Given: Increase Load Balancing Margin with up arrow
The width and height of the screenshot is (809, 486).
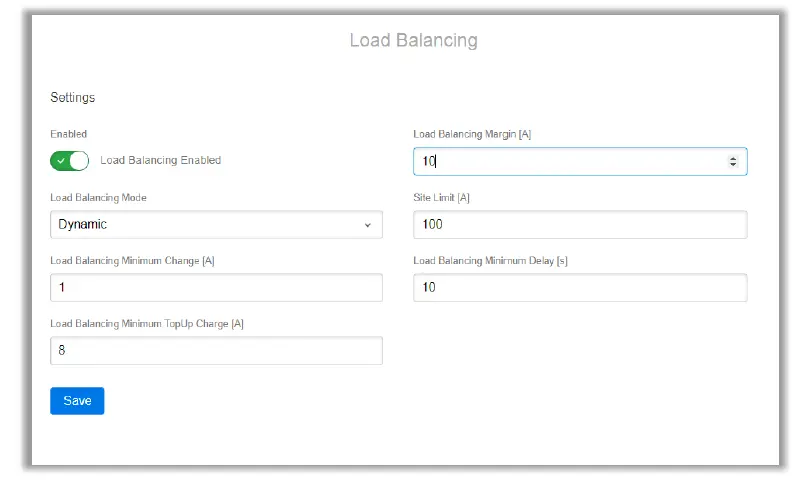Looking at the screenshot, I should point(733,158).
